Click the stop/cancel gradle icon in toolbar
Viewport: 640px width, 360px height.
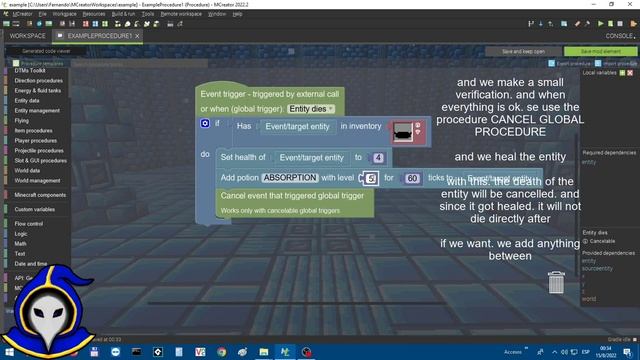coord(620,24)
